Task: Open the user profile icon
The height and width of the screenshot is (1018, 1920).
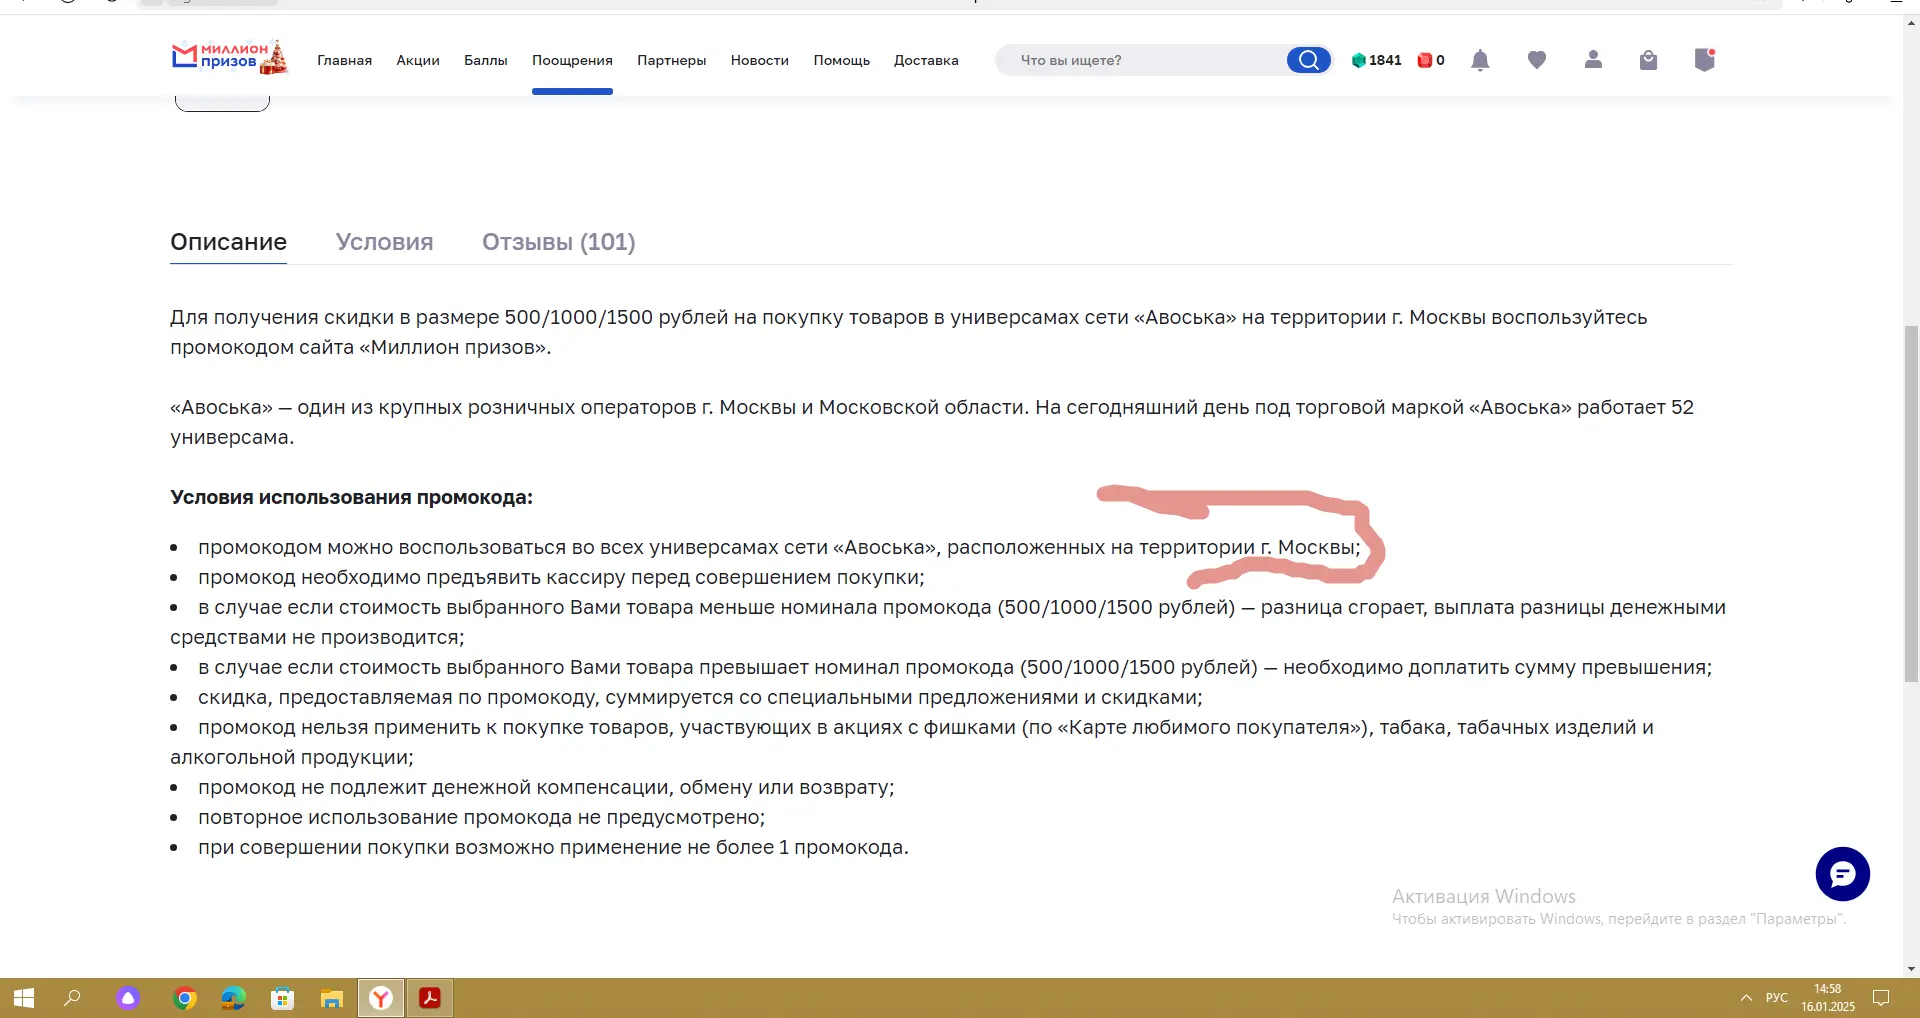Action: (1593, 60)
